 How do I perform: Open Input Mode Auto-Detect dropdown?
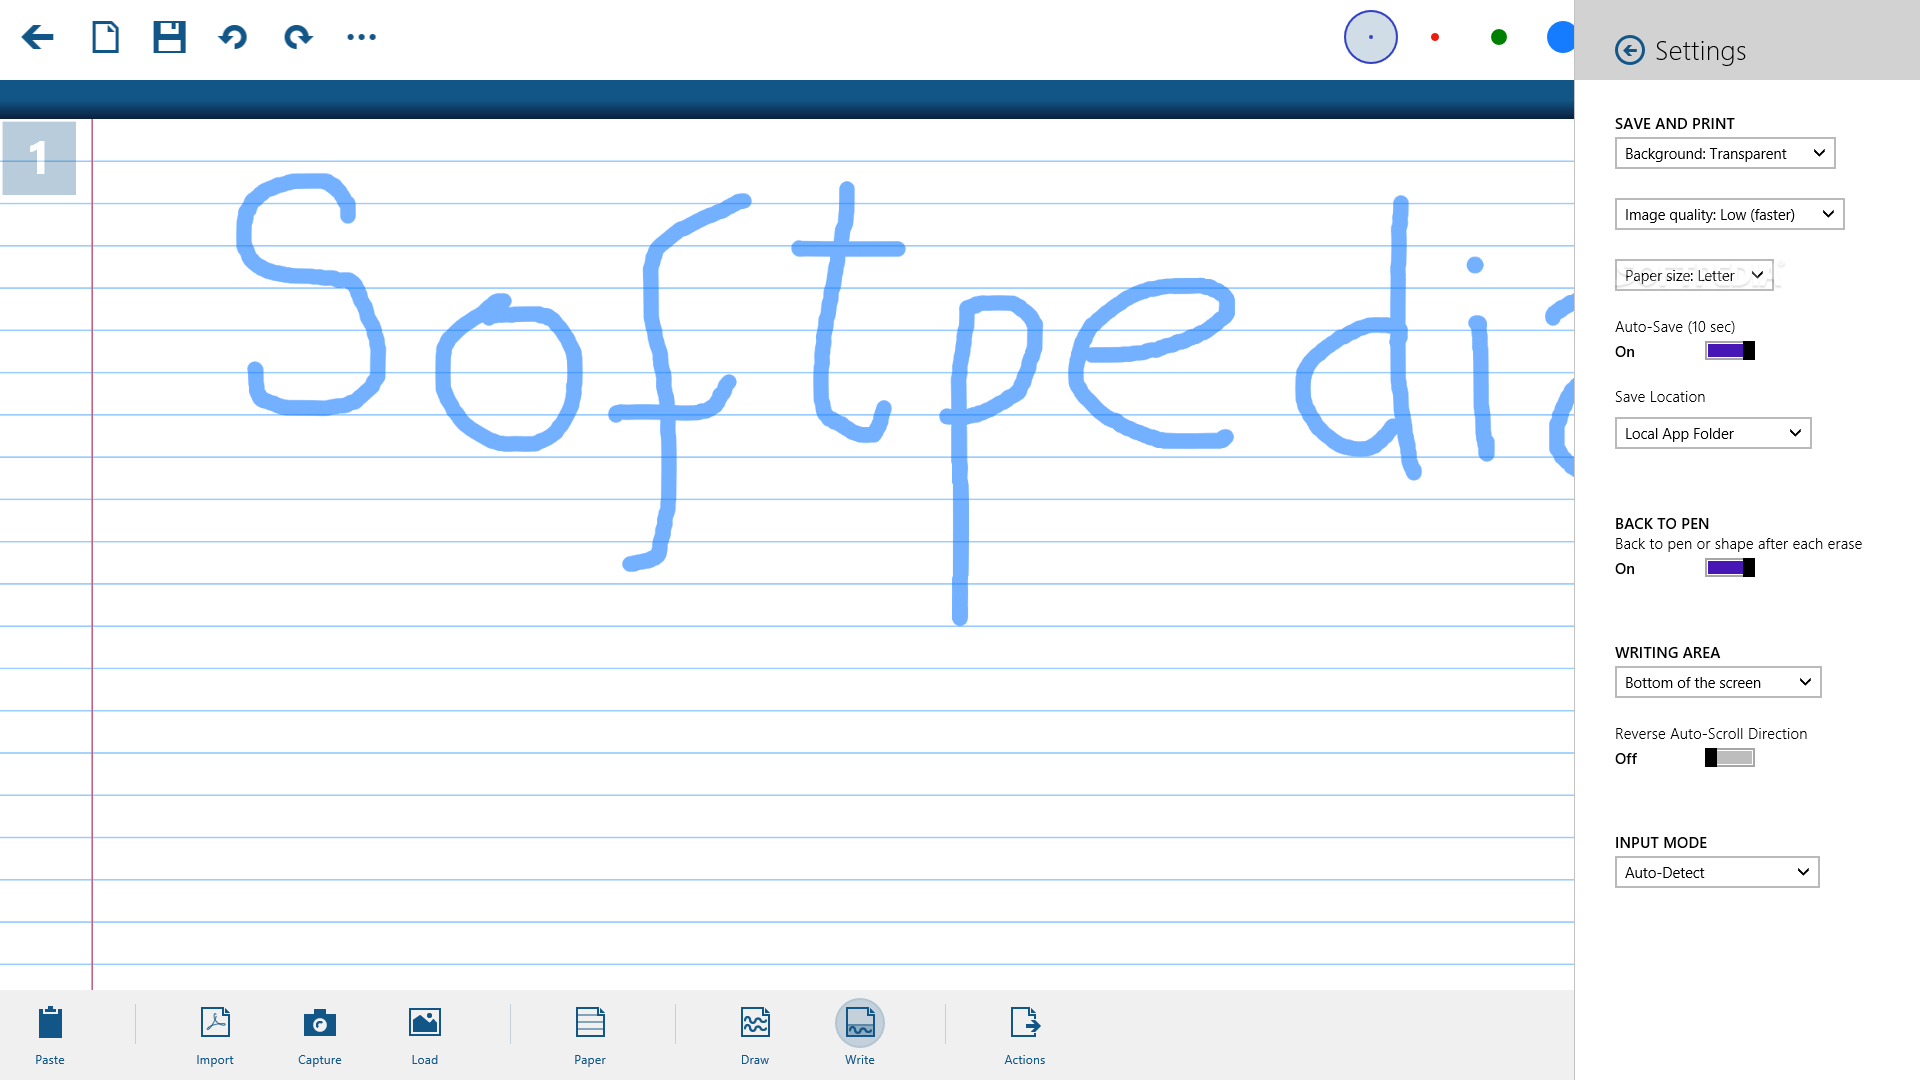tap(1717, 872)
